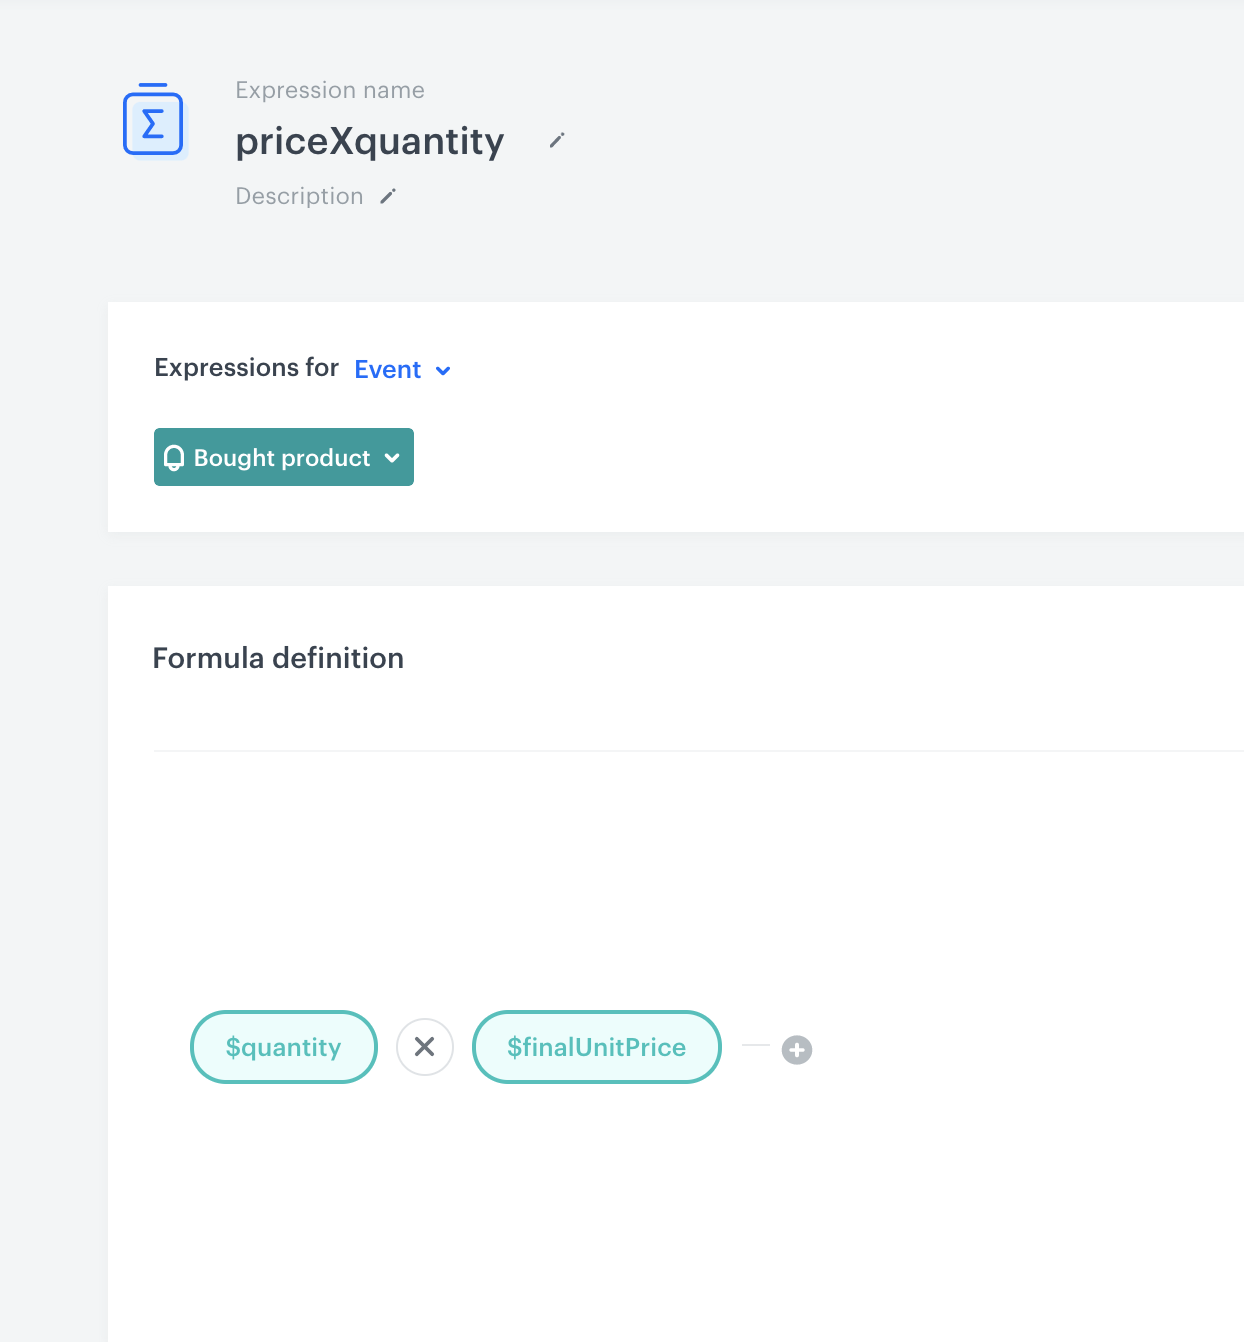Click the priceXquantity title text

(x=370, y=141)
